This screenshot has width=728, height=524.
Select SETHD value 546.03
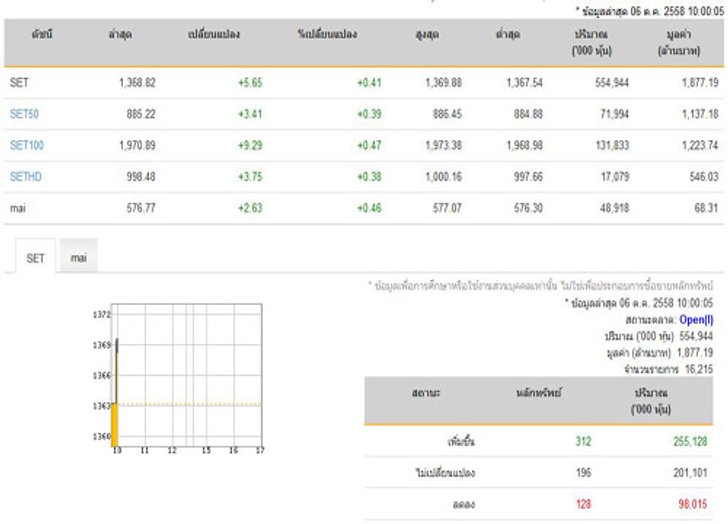coord(704,176)
